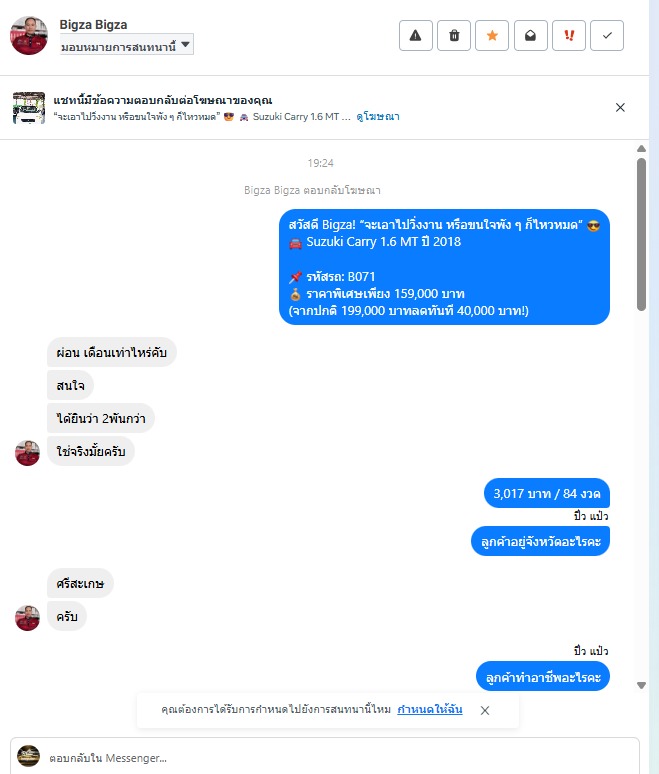Image resolution: width=659 pixels, height=774 pixels.
Task: Open the มอบหมายการสนทนานี้ assignment dropdown
Action: [126, 45]
